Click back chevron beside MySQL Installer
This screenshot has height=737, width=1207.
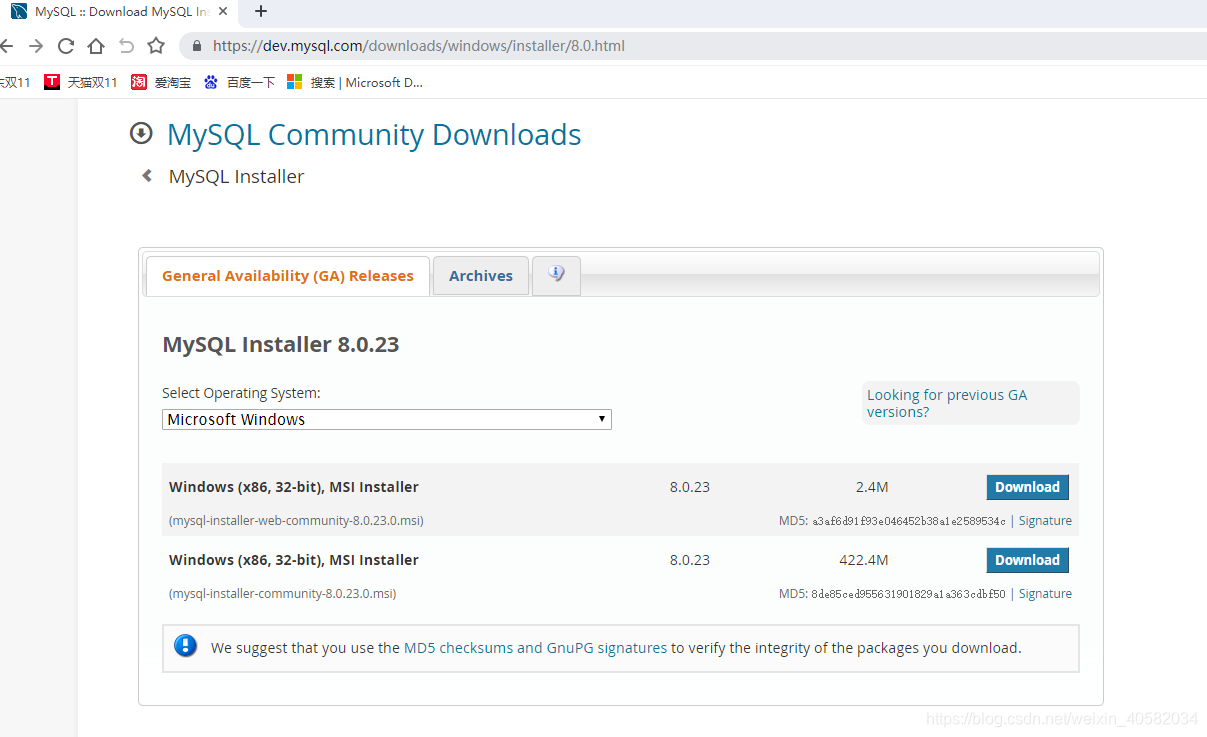click(x=147, y=176)
